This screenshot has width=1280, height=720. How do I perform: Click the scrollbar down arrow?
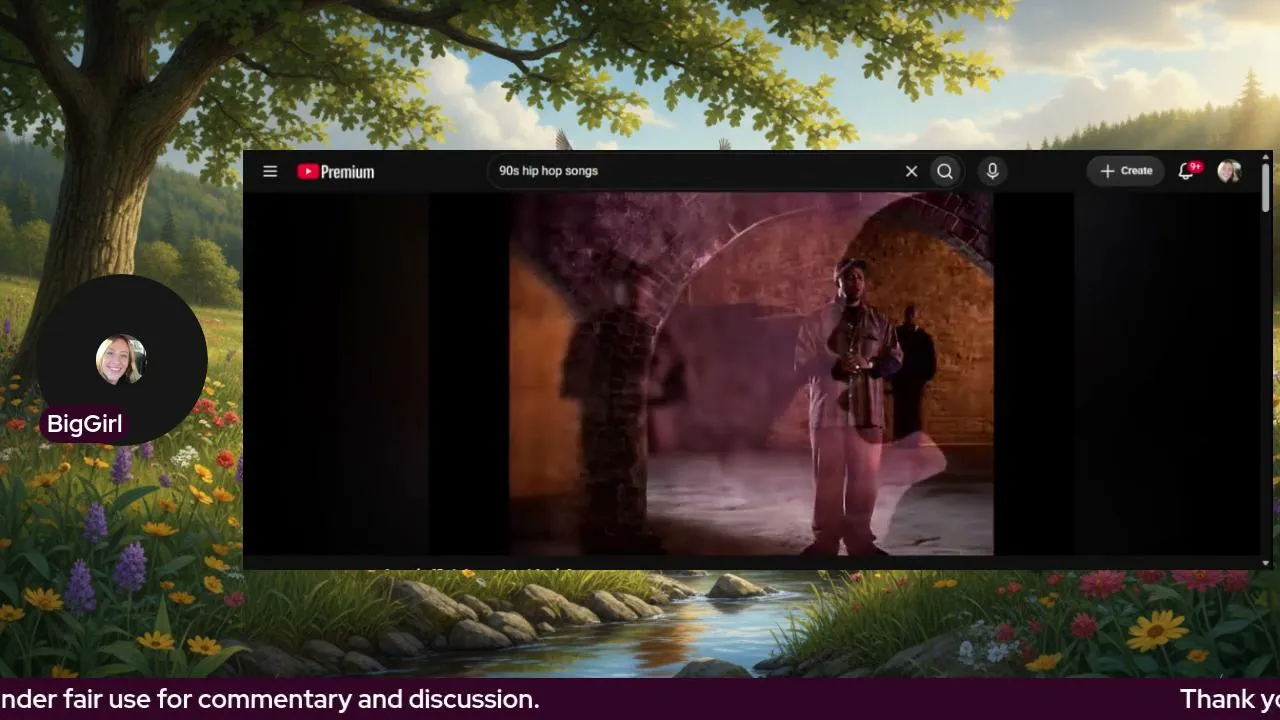pyautogui.click(x=1265, y=563)
